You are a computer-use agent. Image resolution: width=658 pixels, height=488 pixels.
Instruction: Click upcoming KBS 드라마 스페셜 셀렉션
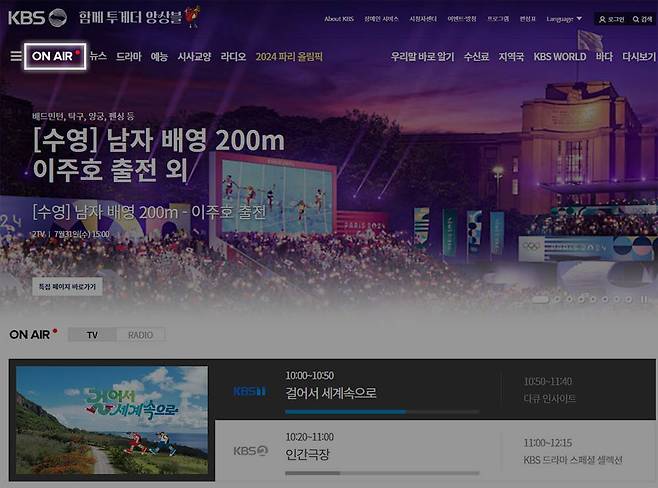click(x=573, y=460)
